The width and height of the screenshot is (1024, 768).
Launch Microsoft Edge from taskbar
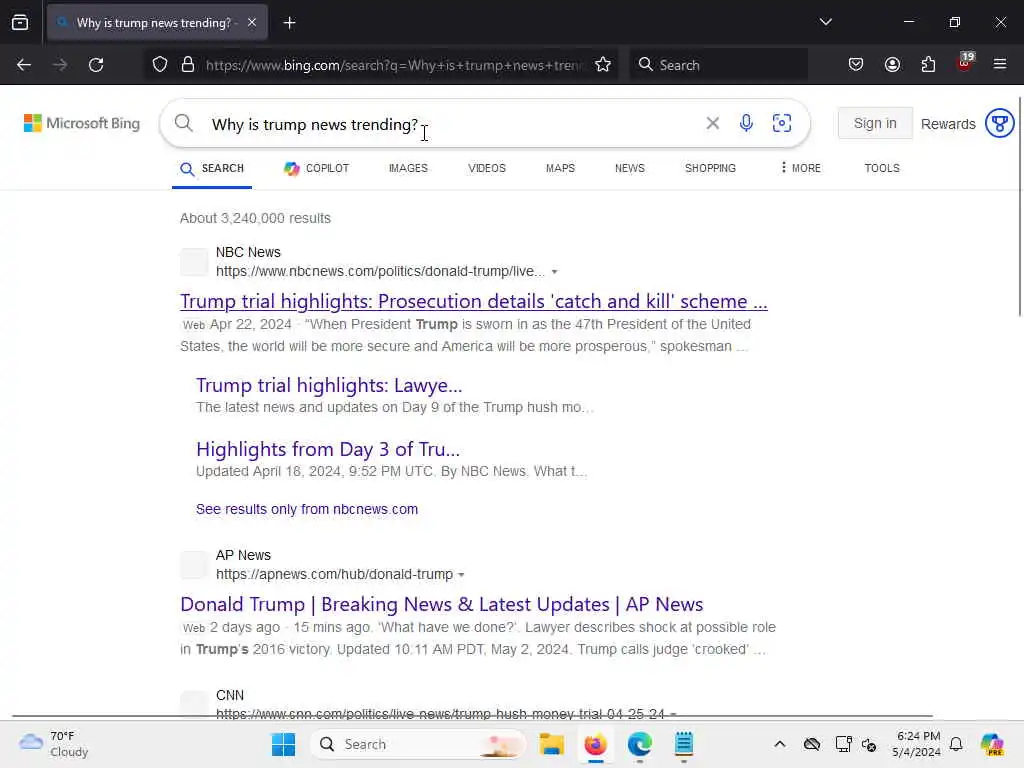click(x=640, y=744)
